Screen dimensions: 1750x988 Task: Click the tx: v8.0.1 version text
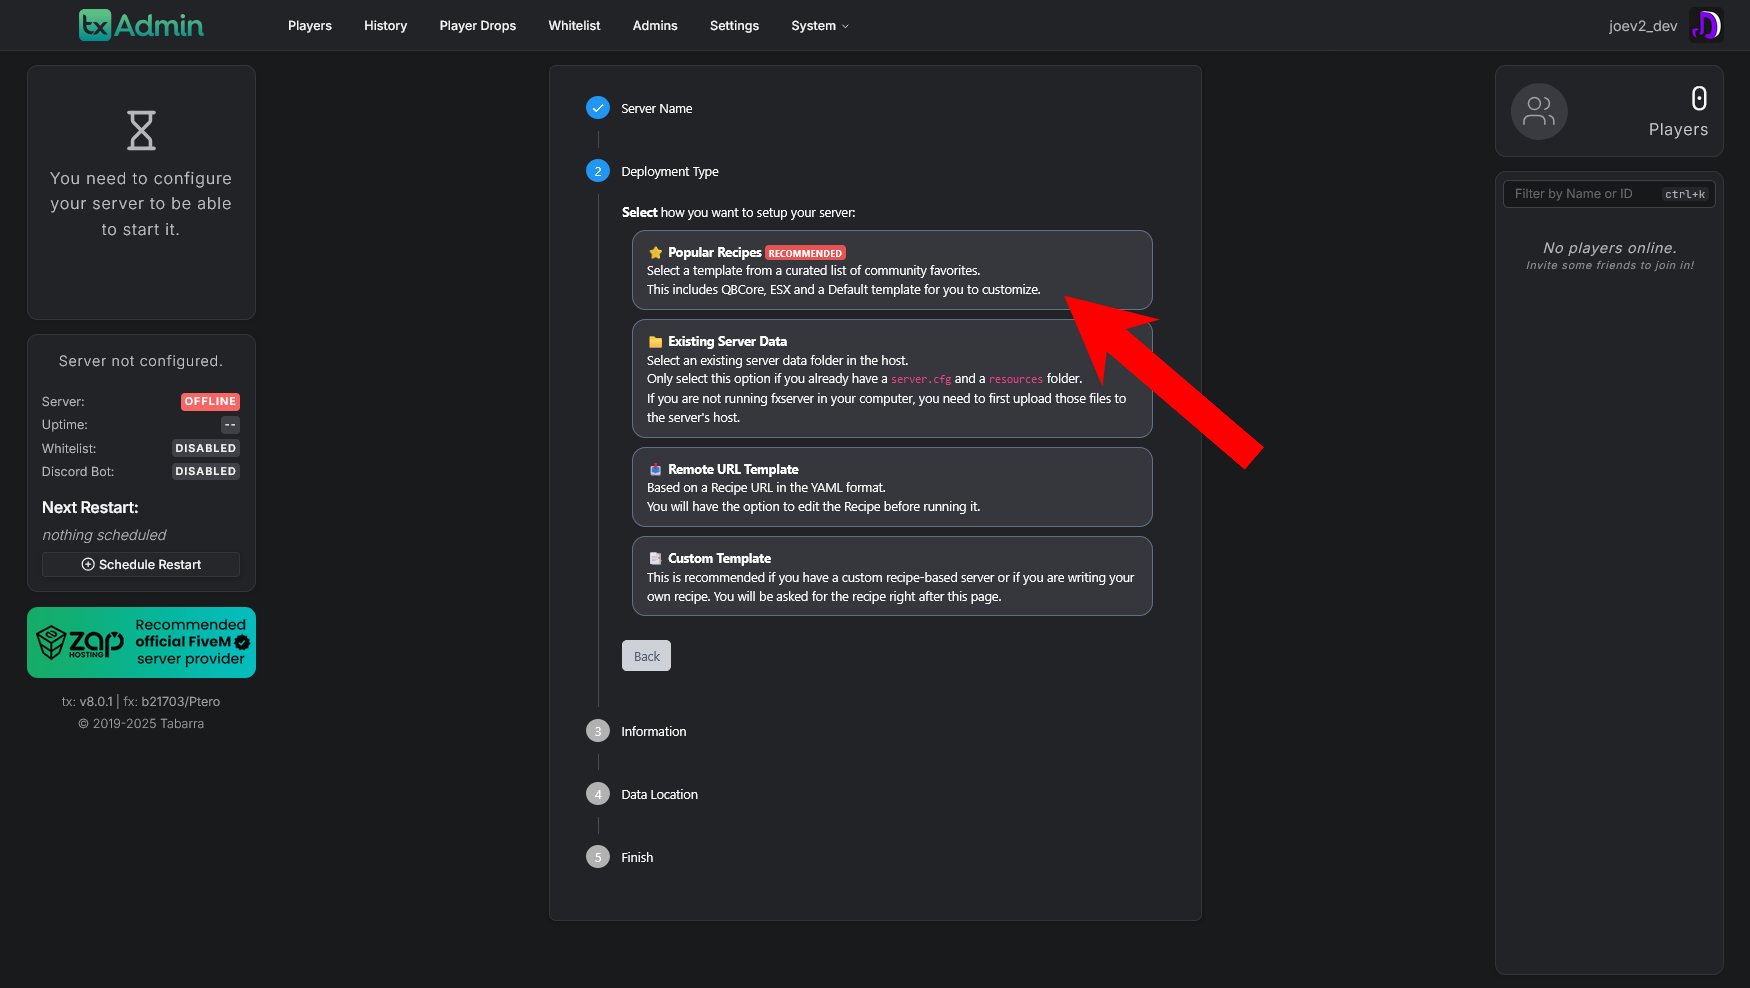87,702
